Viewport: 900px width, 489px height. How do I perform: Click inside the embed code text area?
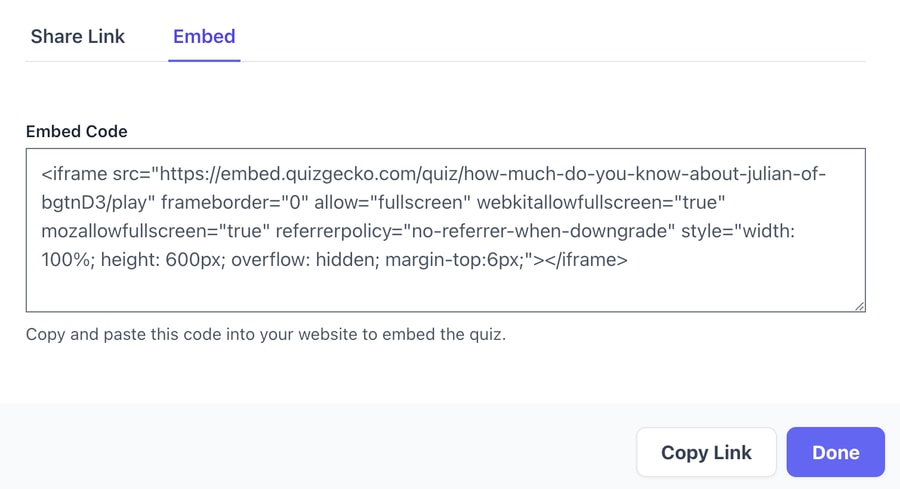pyautogui.click(x=445, y=230)
